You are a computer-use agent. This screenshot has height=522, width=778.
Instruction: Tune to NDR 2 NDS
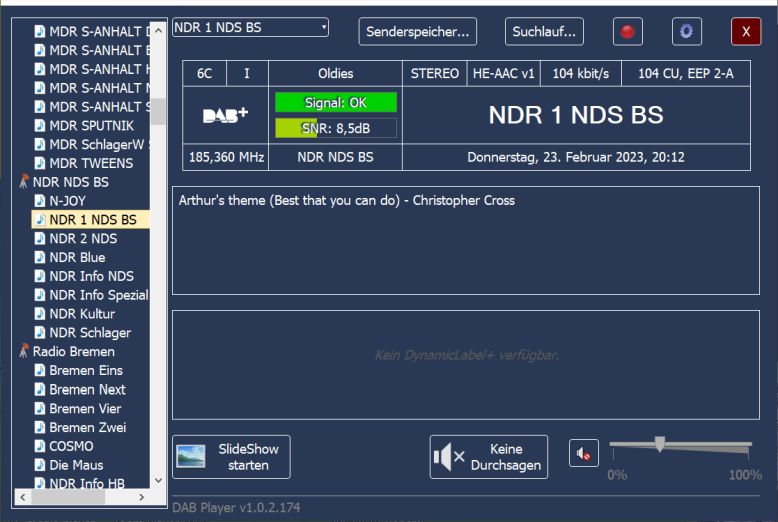(83, 239)
